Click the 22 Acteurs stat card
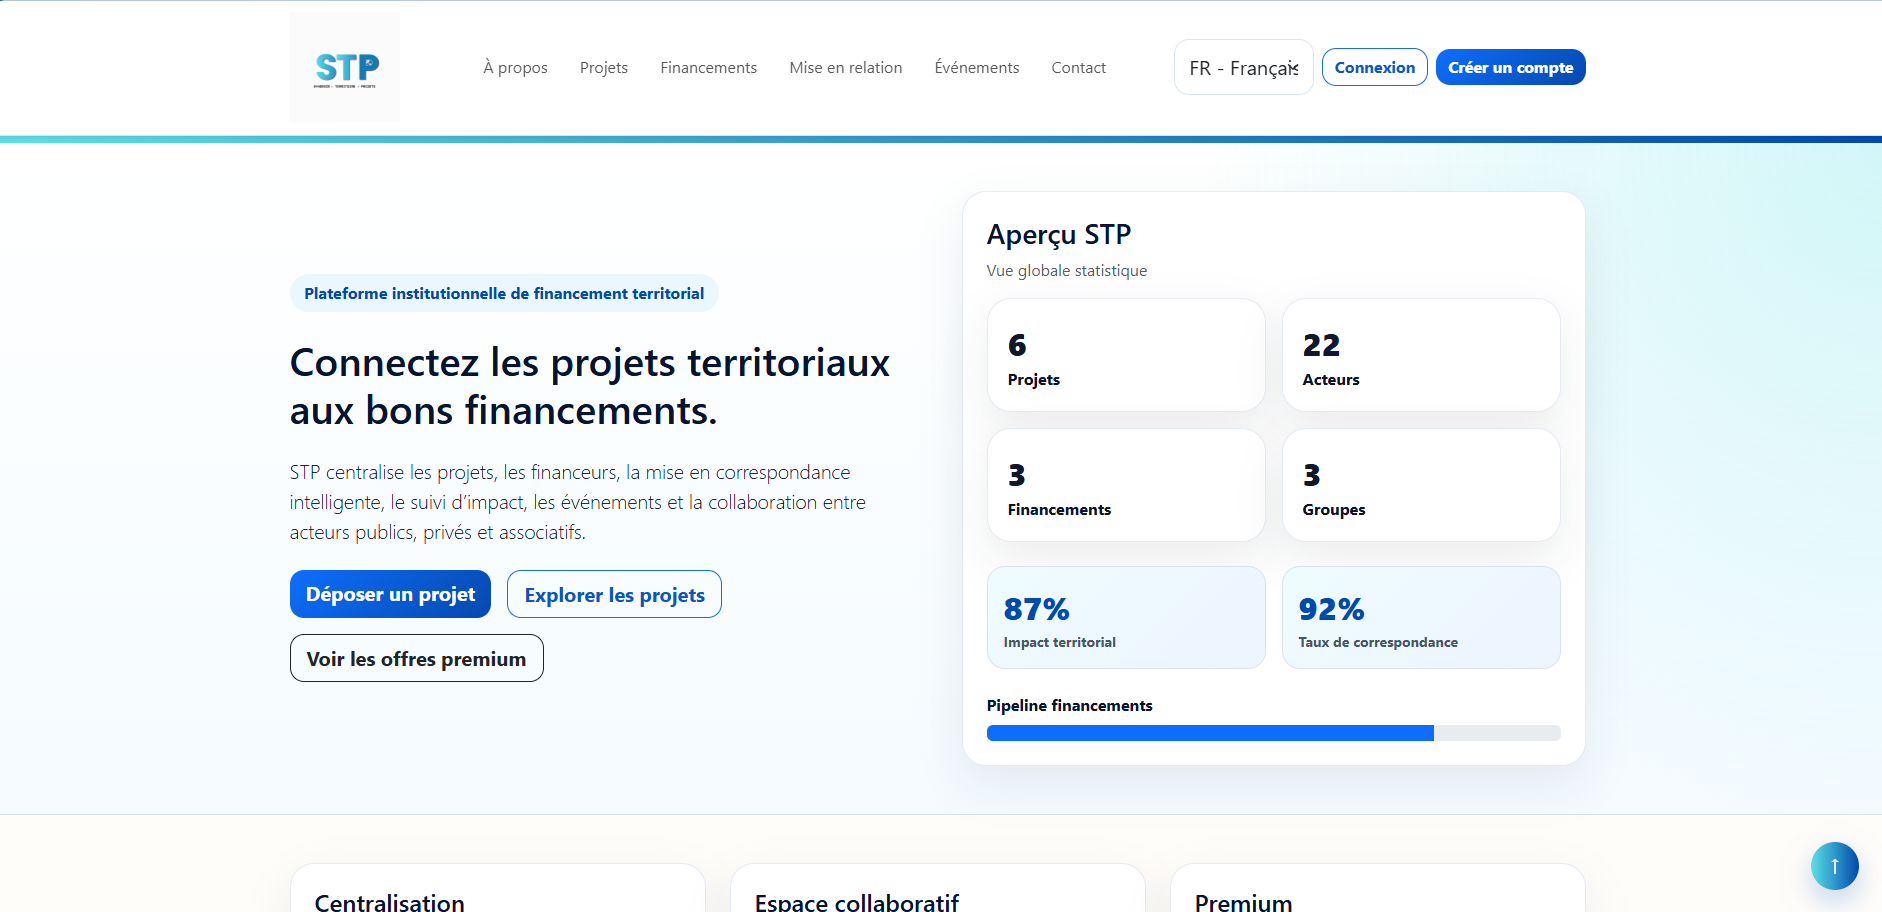The image size is (1882, 912). (x=1421, y=355)
